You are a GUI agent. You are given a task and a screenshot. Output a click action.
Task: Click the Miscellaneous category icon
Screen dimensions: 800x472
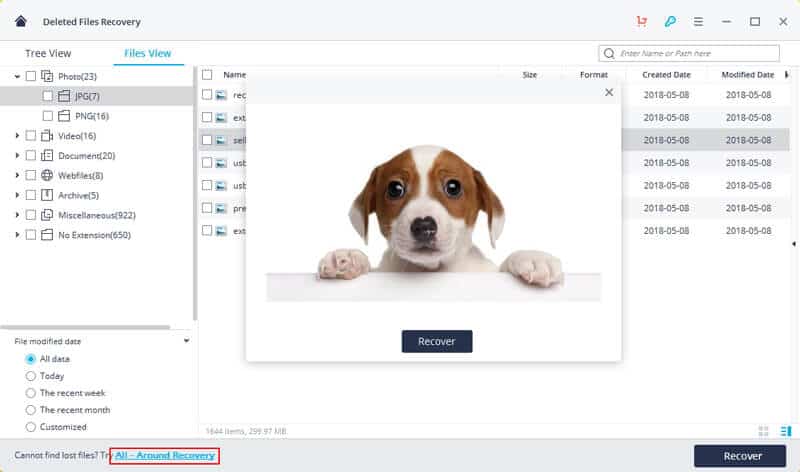47,215
